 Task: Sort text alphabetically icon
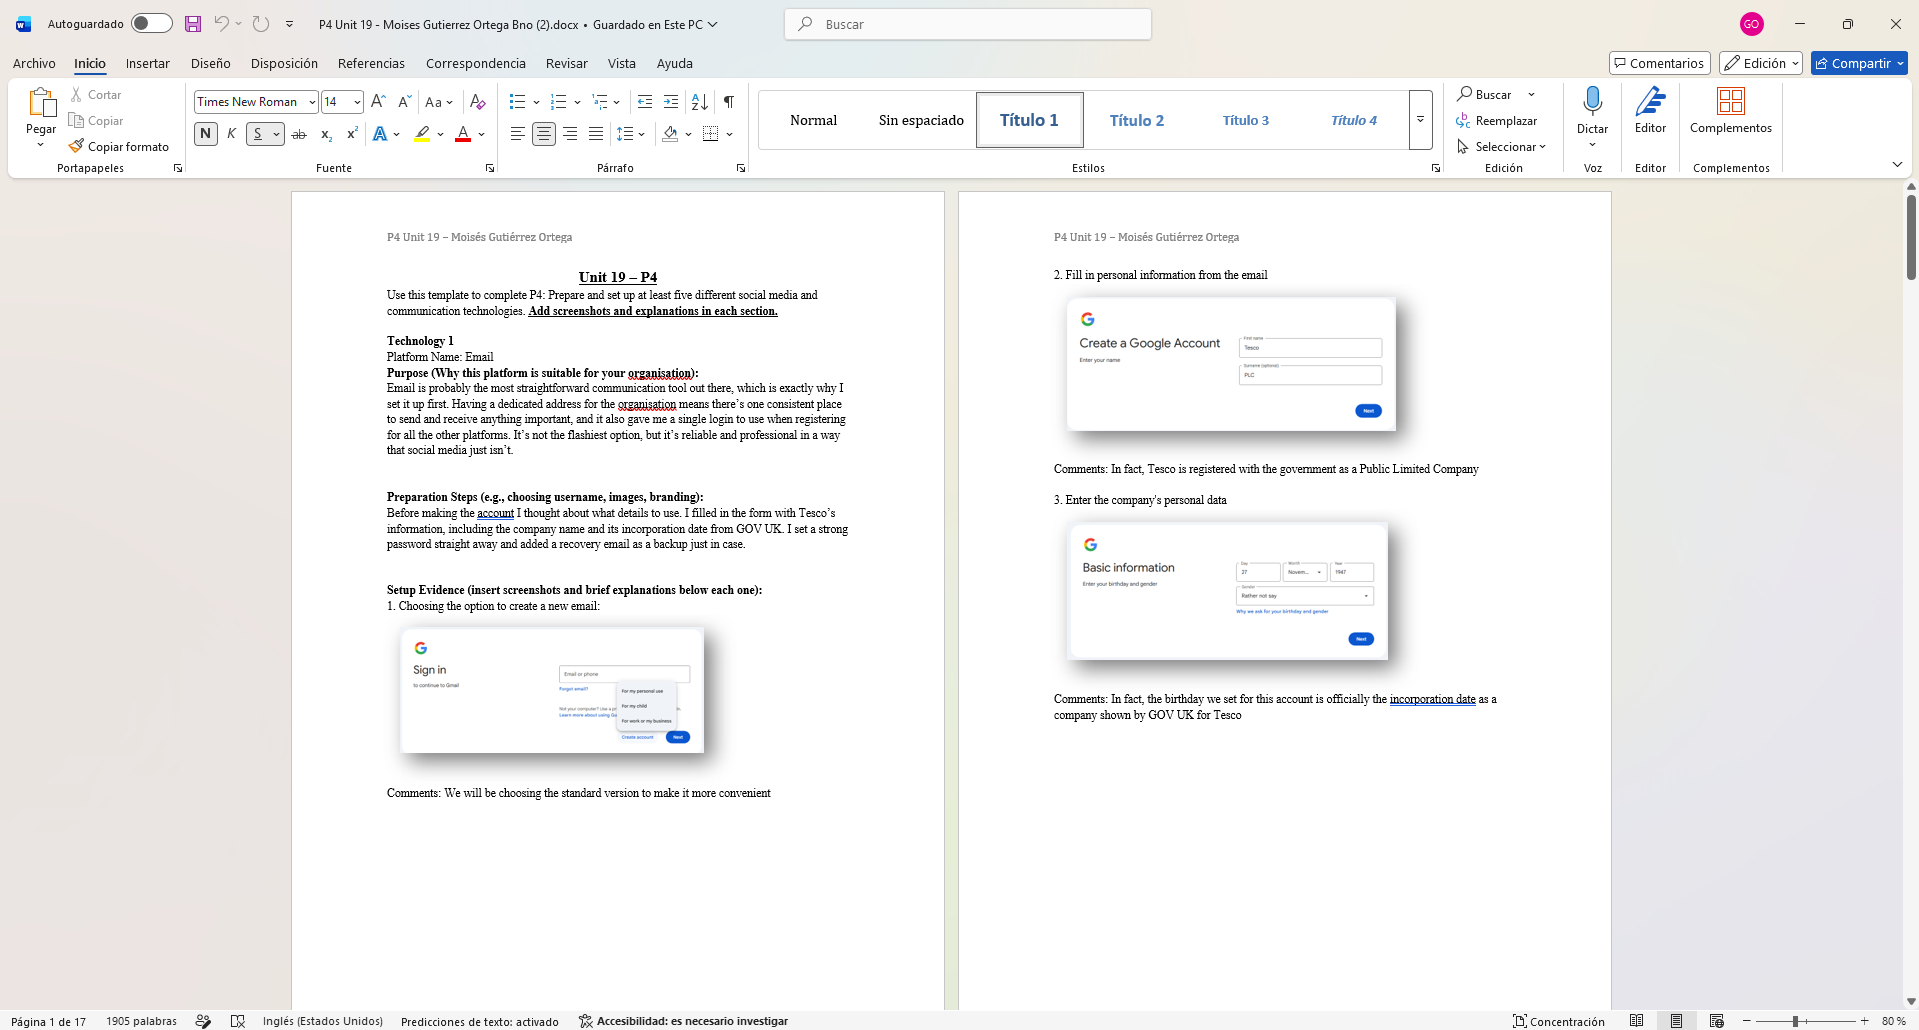pyautogui.click(x=700, y=102)
